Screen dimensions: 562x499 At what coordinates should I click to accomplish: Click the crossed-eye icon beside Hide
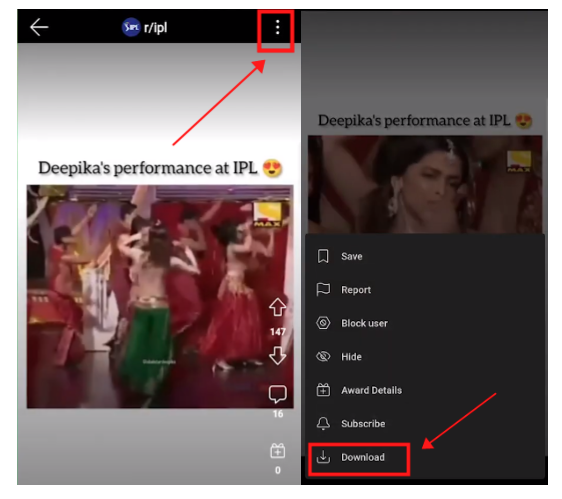pos(323,357)
